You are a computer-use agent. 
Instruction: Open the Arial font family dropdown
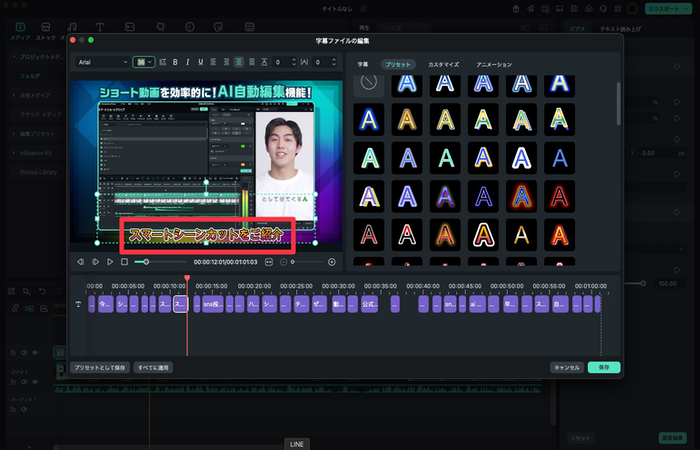click(x=103, y=62)
